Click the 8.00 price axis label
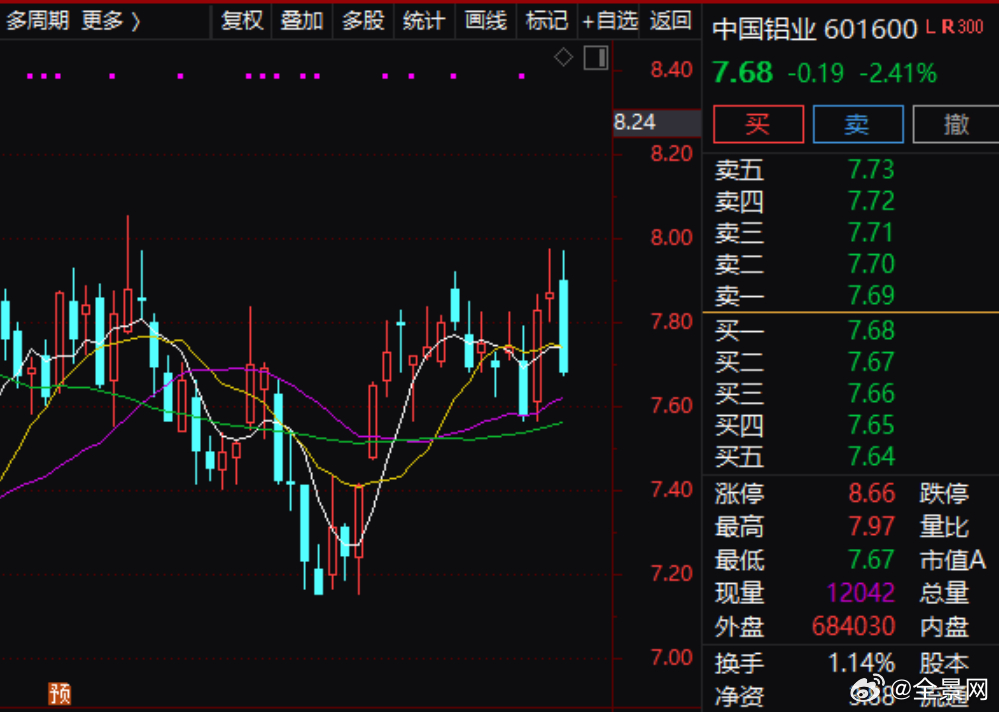 point(672,238)
